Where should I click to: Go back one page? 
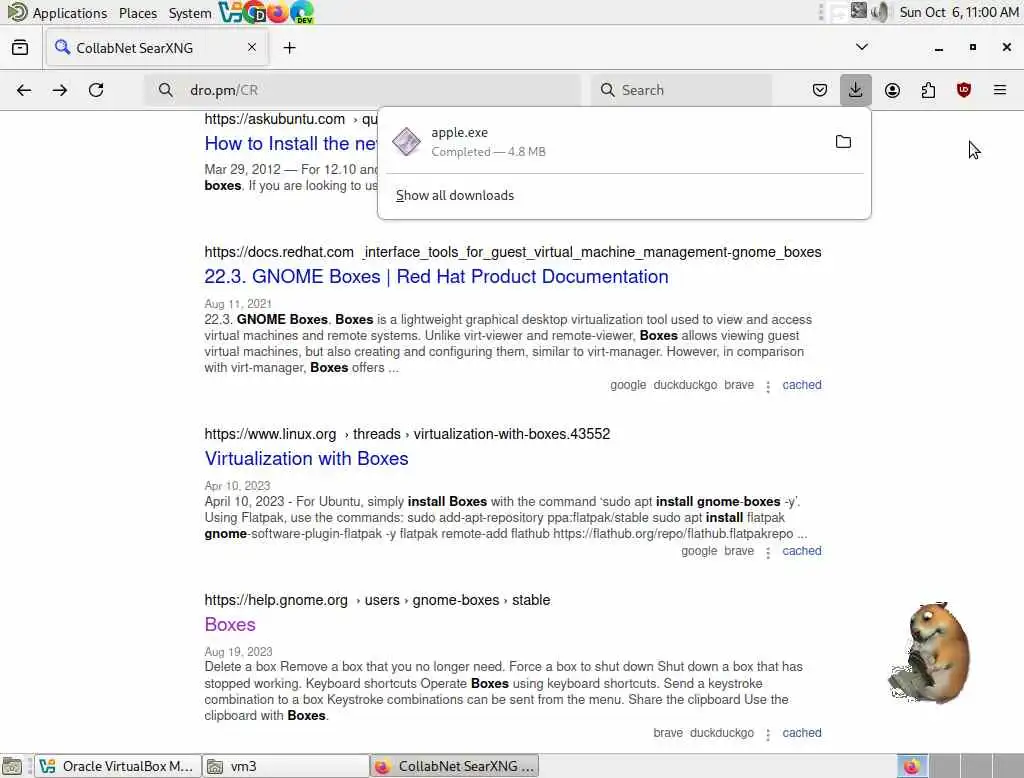(24, 90)
